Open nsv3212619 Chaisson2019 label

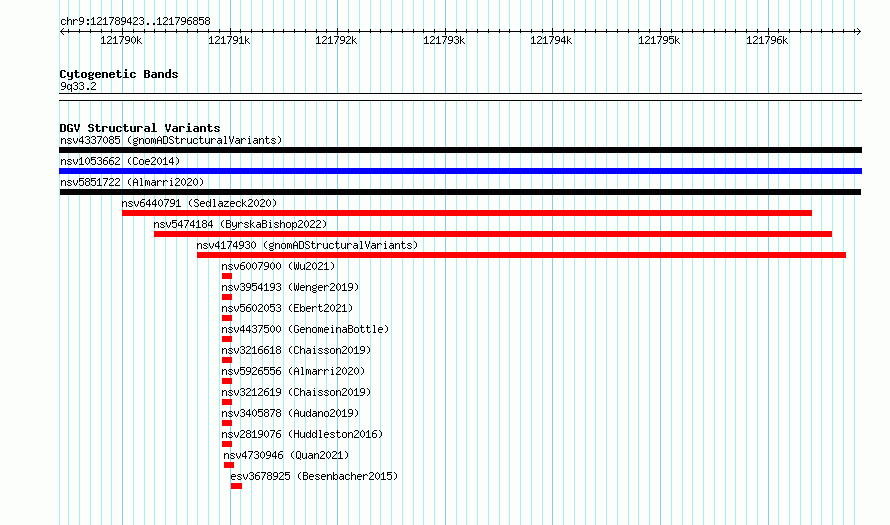point(296,392)
